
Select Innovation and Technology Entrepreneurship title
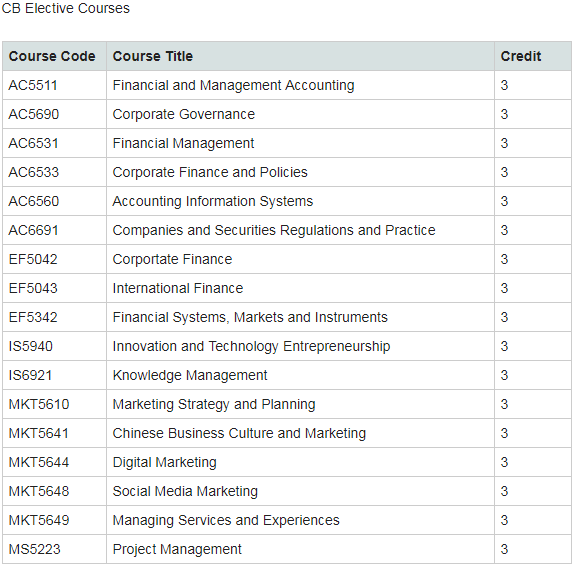coord(251,347)
